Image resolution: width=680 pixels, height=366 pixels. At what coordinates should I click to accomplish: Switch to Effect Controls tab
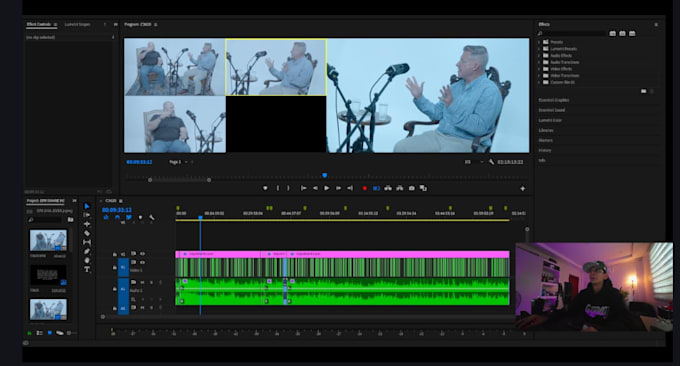39,24
